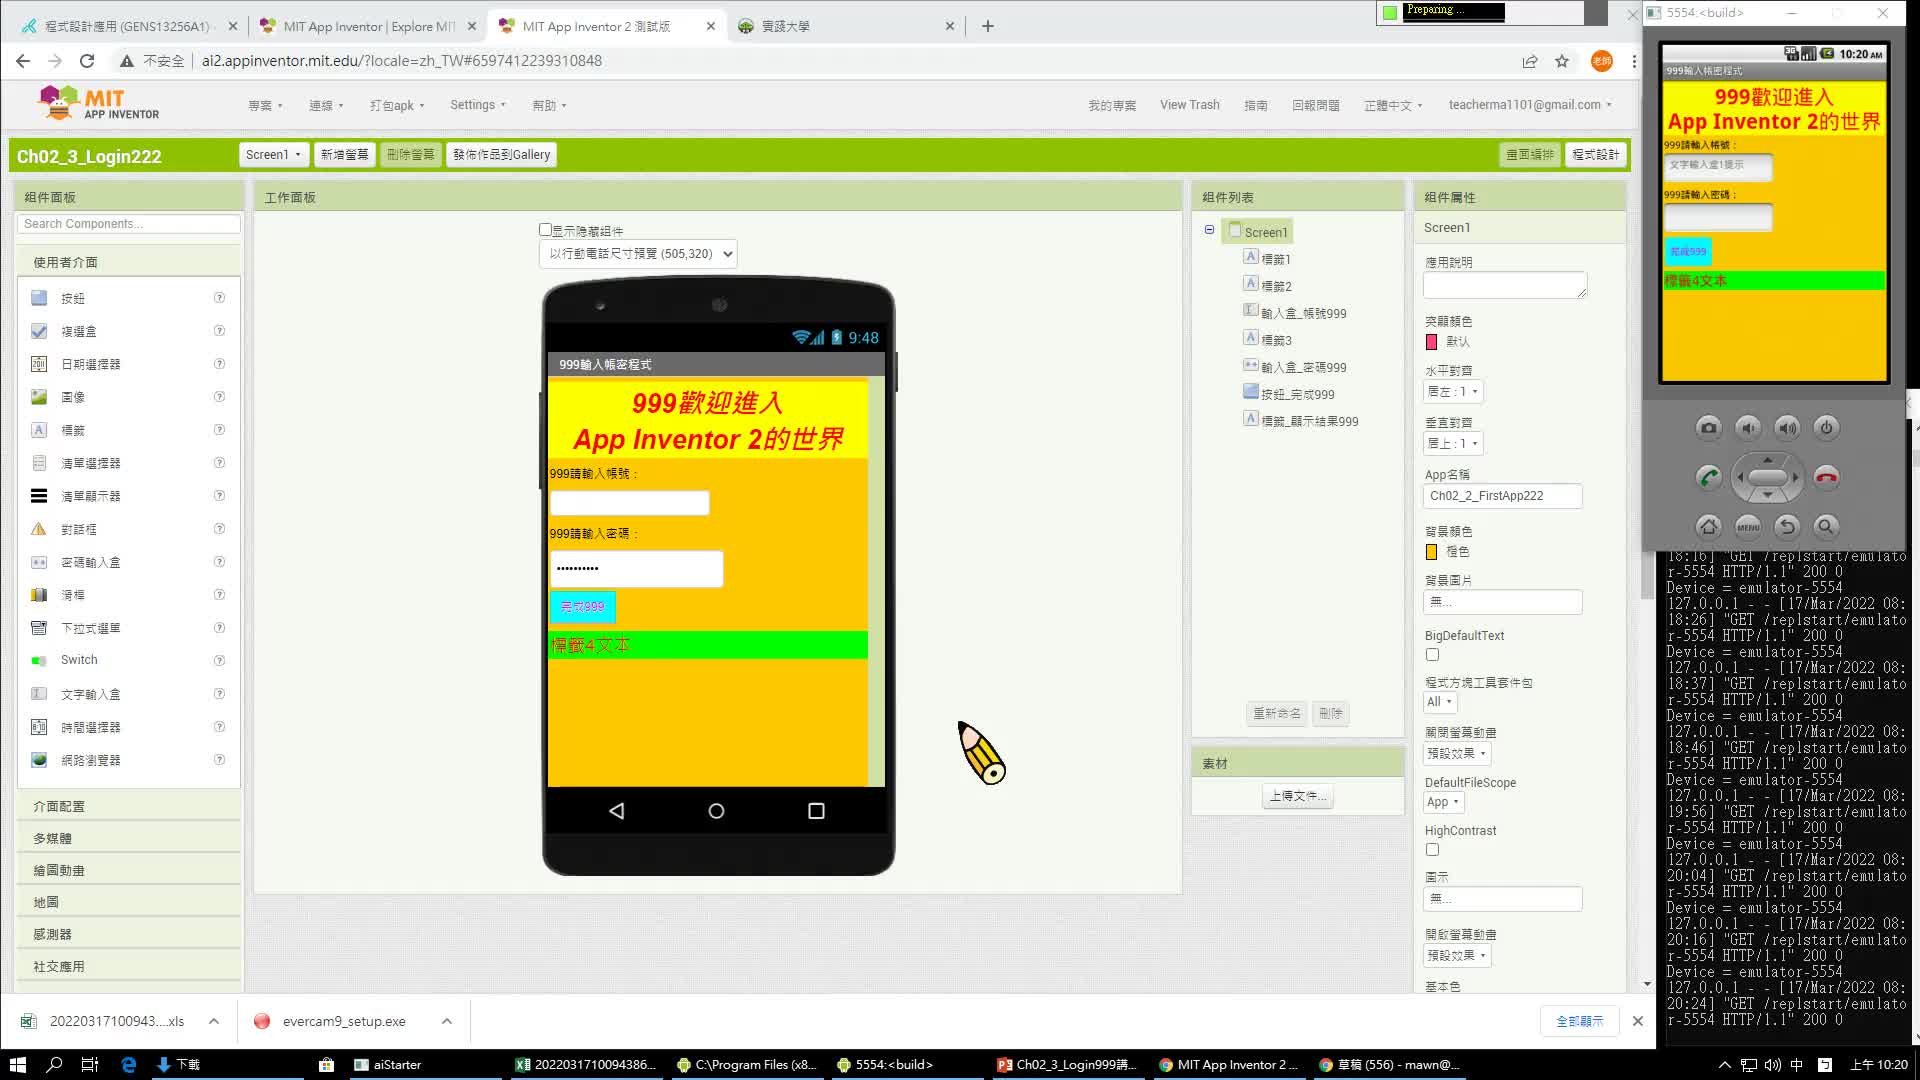
Task: Expand the 多媒體 palette section
Action: coord(129,838)
